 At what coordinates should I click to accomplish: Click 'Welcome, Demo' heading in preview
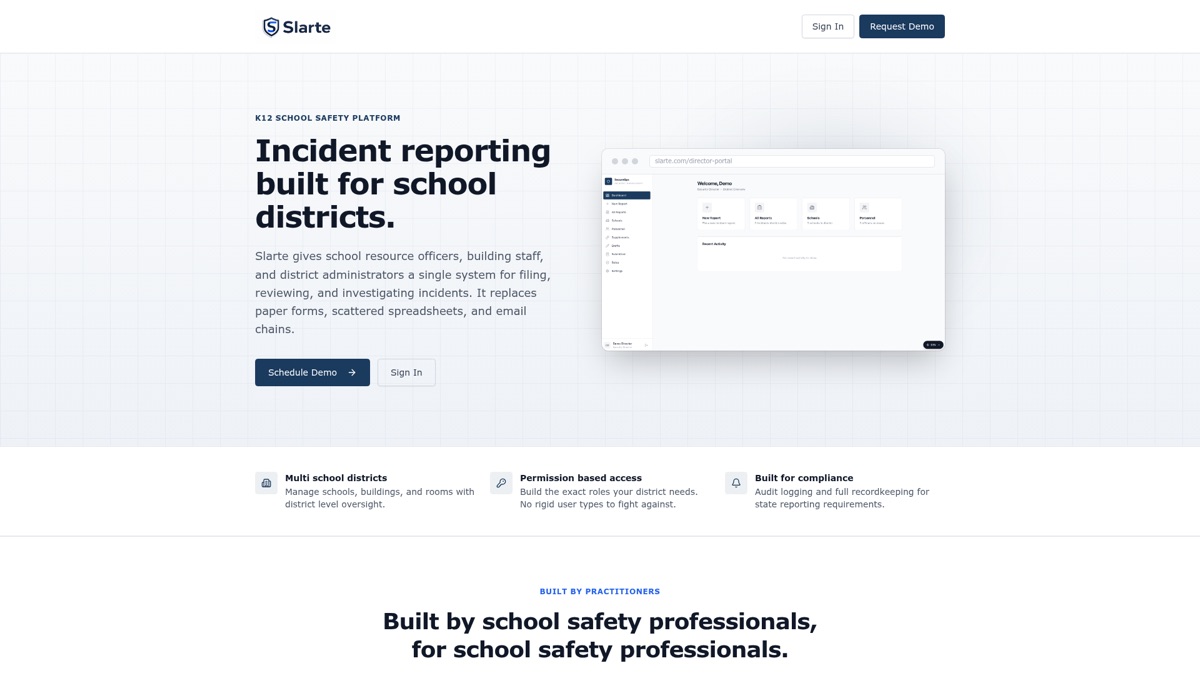tap(715, 183)
